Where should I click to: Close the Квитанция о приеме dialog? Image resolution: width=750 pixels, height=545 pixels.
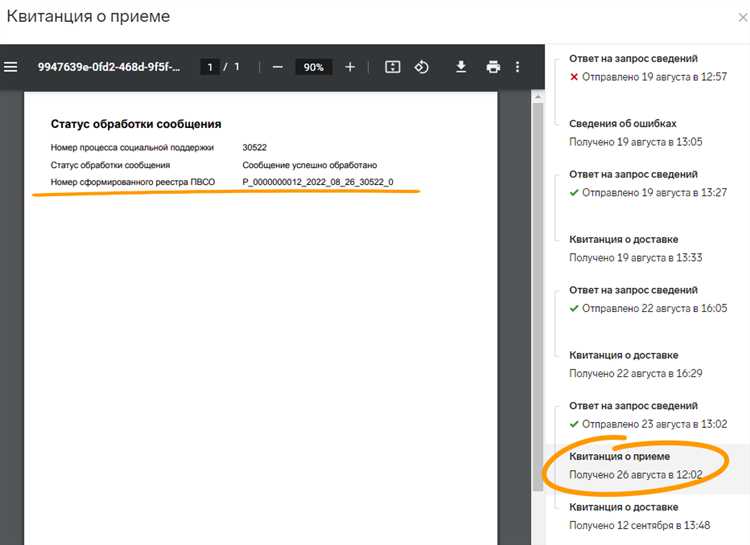tap(742, 17)
